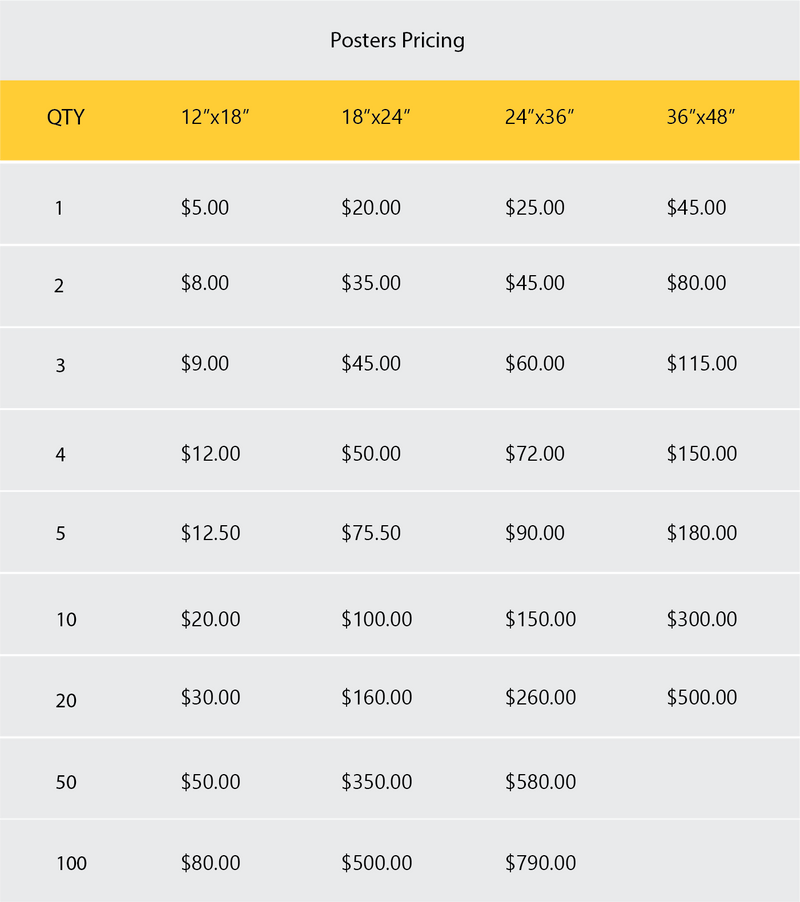Select the $72.00 price

pos(535,454)
